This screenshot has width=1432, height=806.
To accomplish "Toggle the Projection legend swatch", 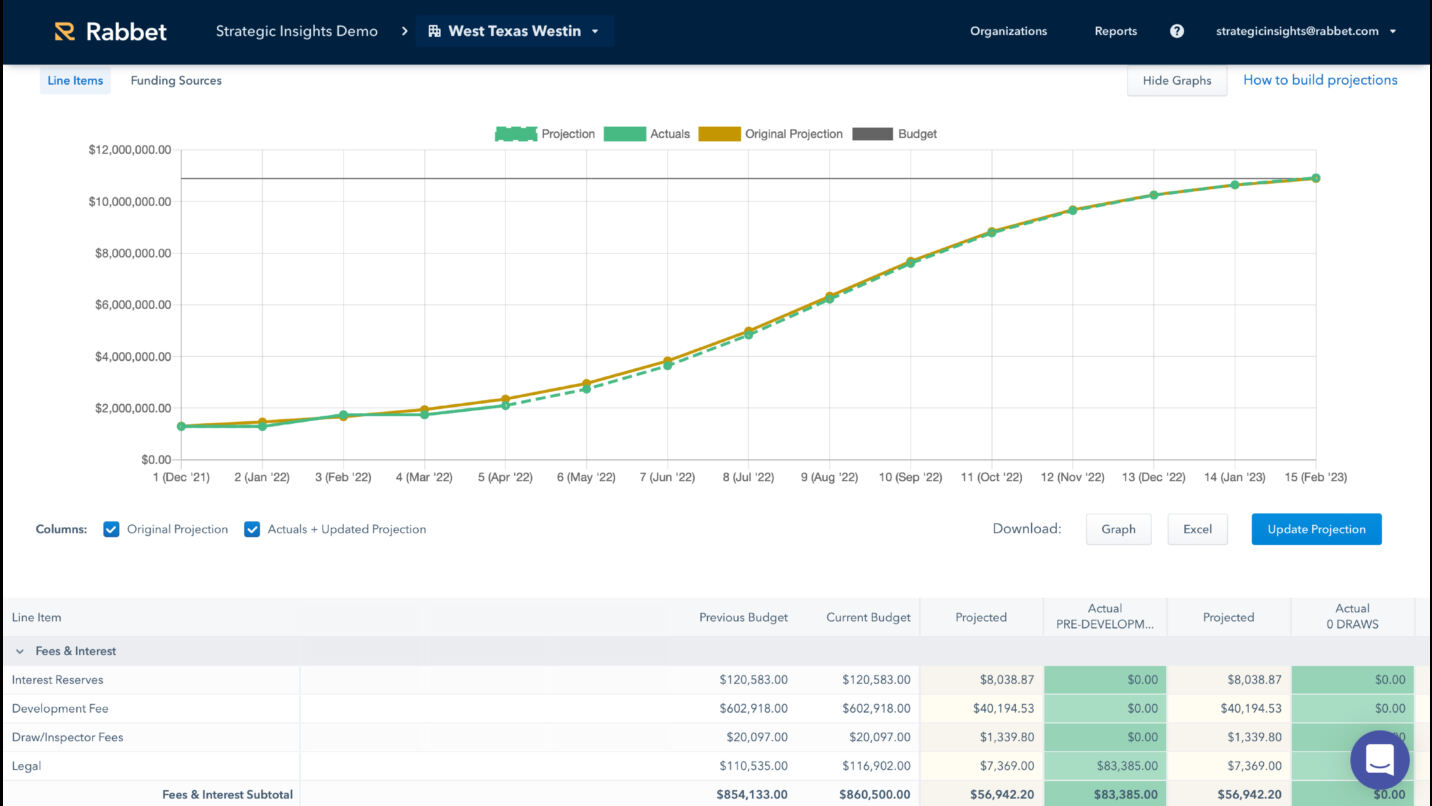I will [516, 134].
